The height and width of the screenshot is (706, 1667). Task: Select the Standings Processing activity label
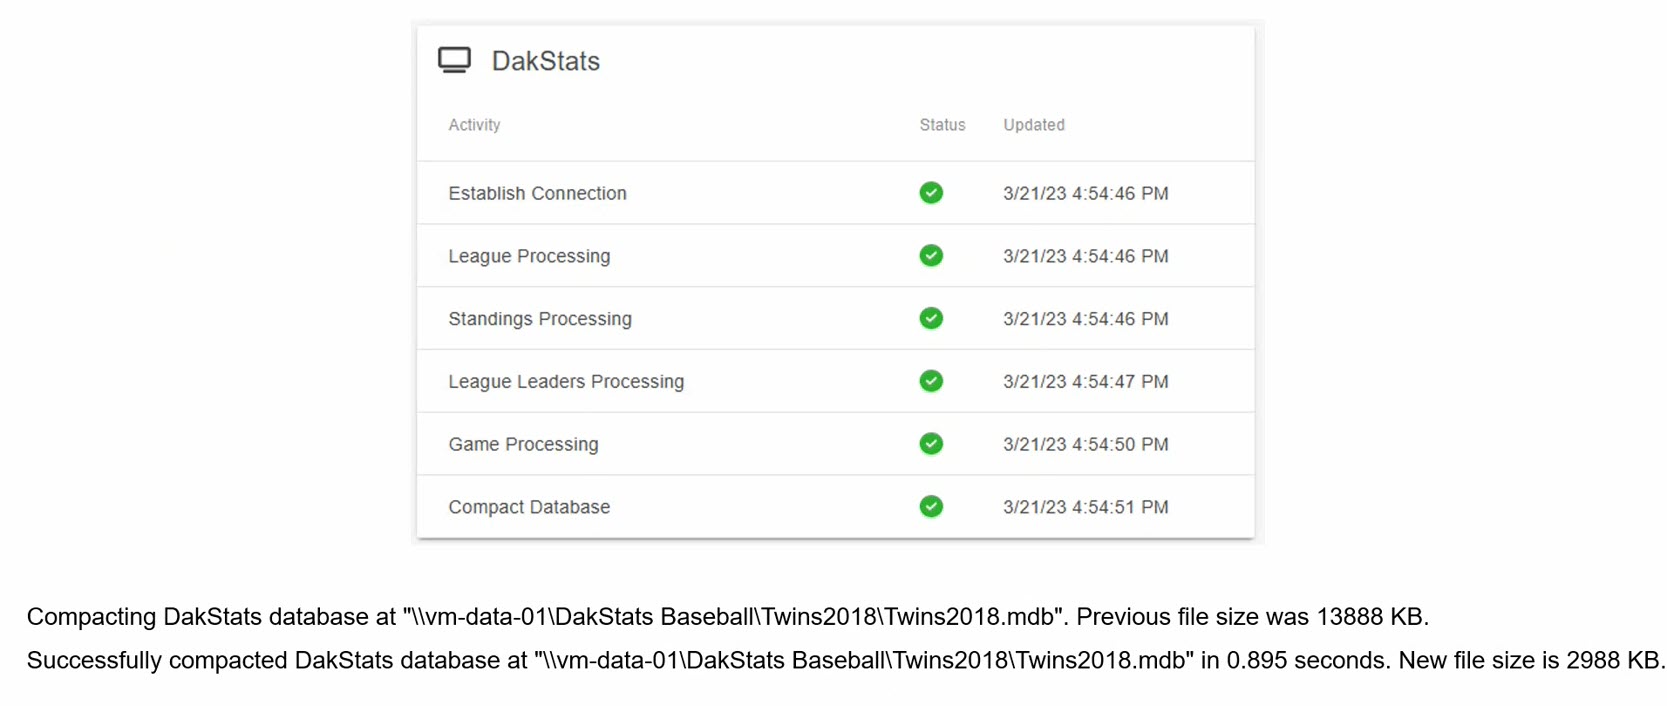[x=540, y=319]
